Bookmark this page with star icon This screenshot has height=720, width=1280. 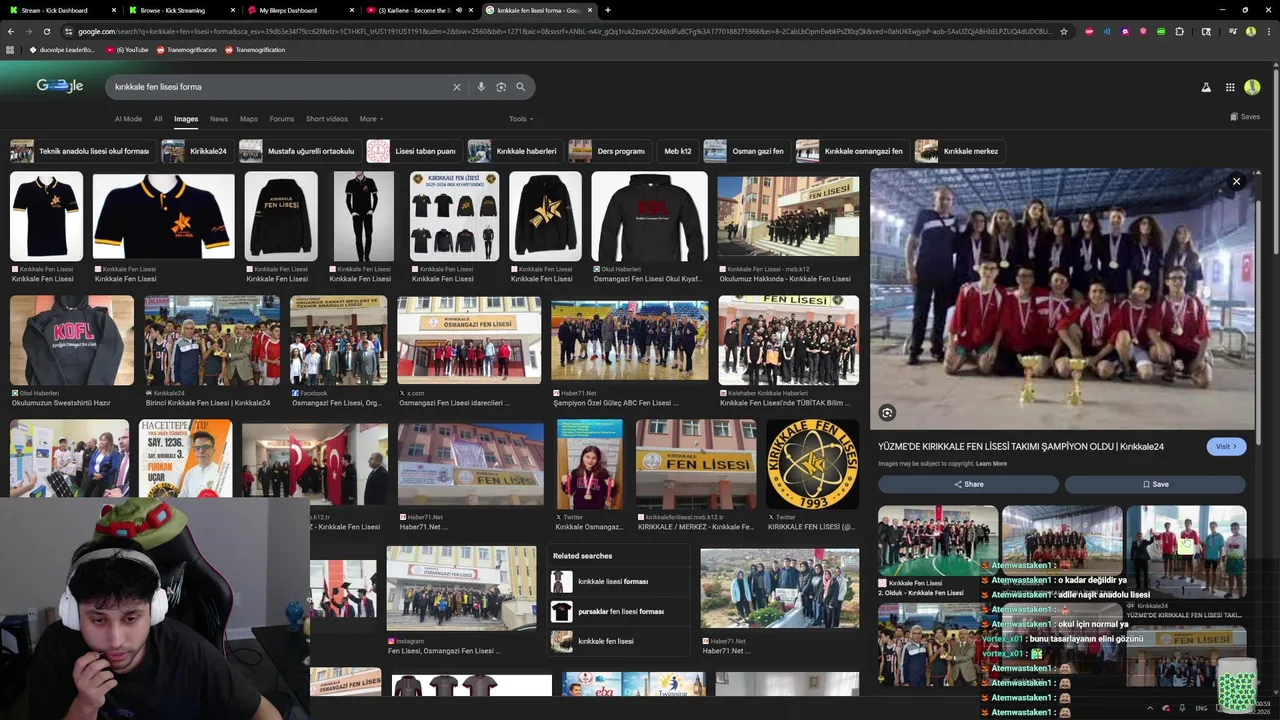click(x=1064, y=31)
